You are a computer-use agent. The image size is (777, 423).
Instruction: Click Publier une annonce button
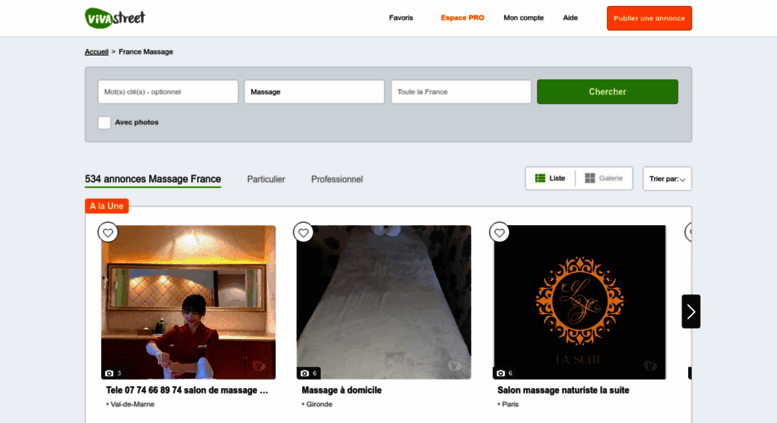649,18
